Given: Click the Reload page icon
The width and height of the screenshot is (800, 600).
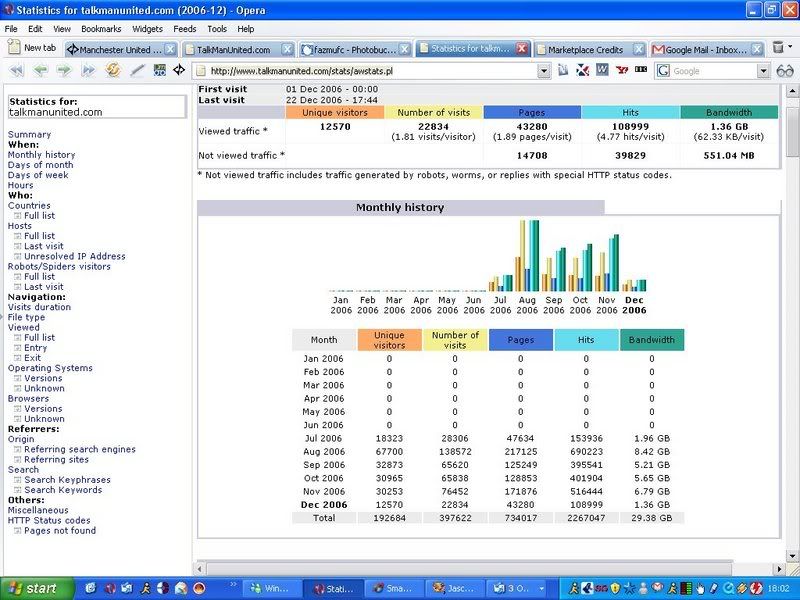Looking at the screenshot, I should 113,71.
